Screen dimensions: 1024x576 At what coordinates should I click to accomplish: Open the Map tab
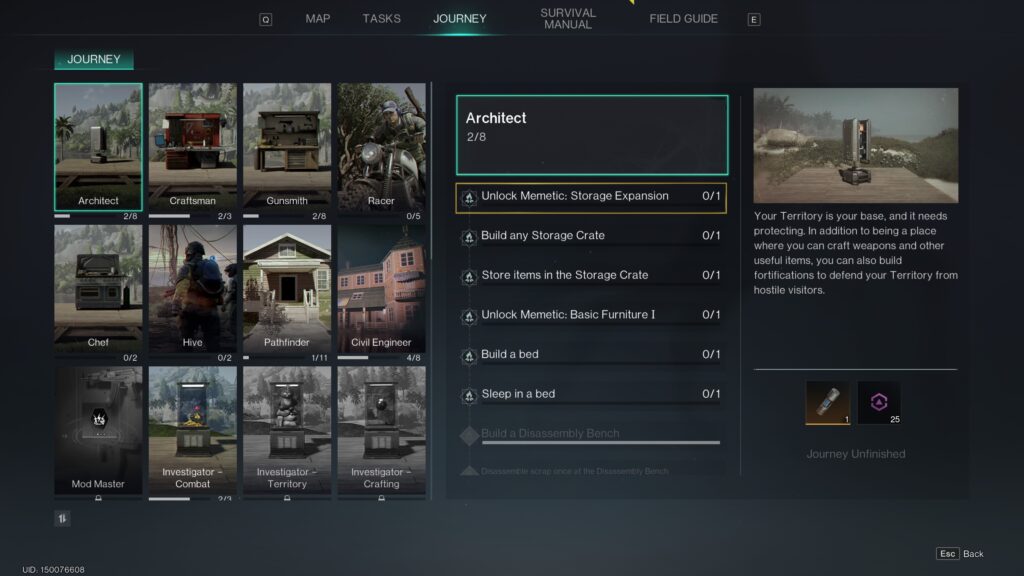tap(318, 19)
